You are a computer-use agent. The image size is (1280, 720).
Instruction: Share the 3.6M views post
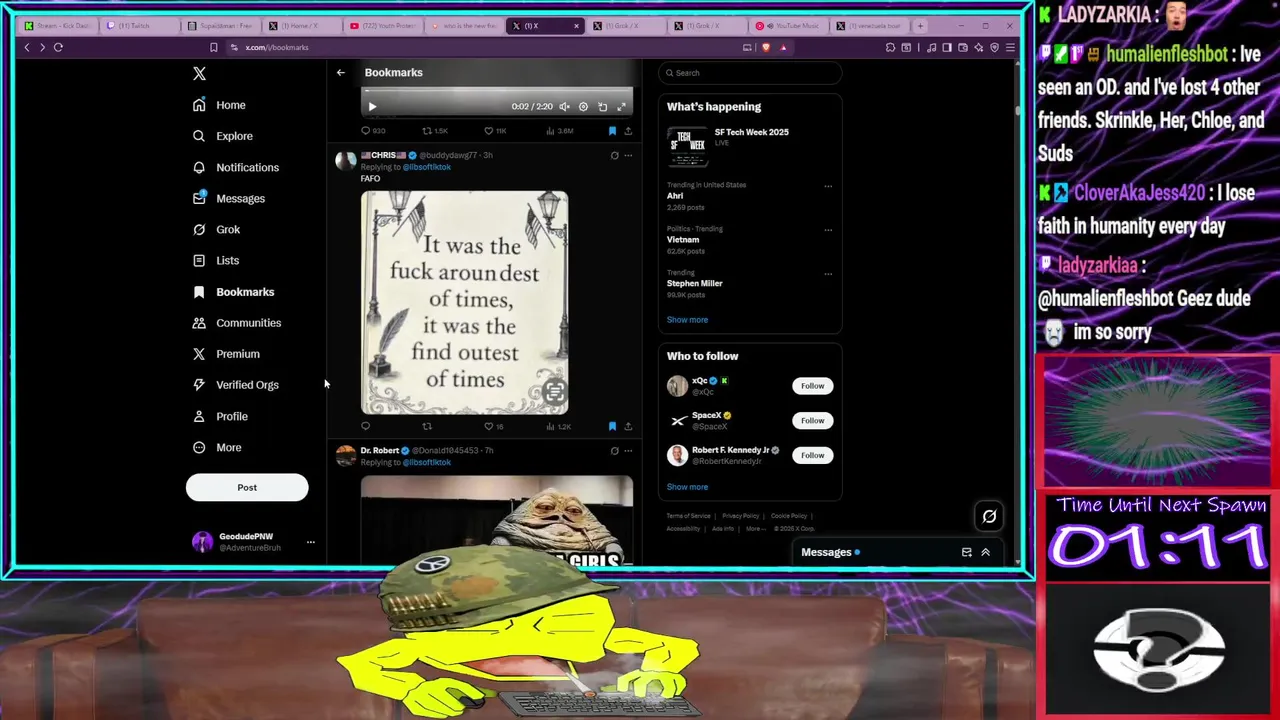(x=628, y=131)
